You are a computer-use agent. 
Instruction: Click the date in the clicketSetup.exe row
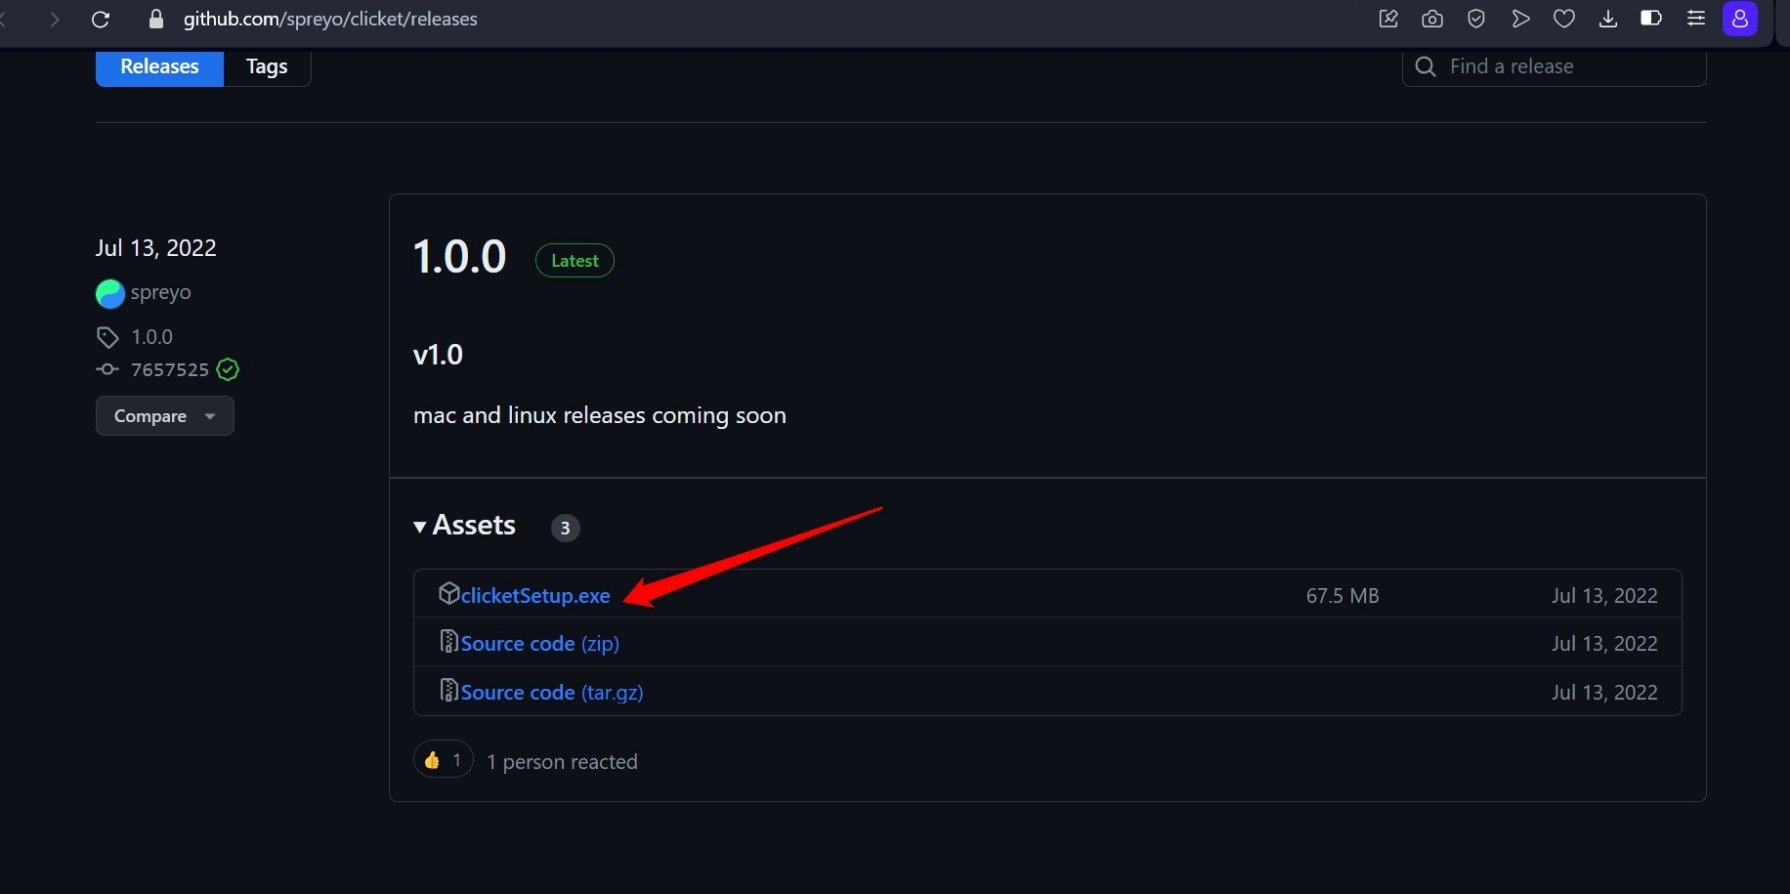[1605, 596]
